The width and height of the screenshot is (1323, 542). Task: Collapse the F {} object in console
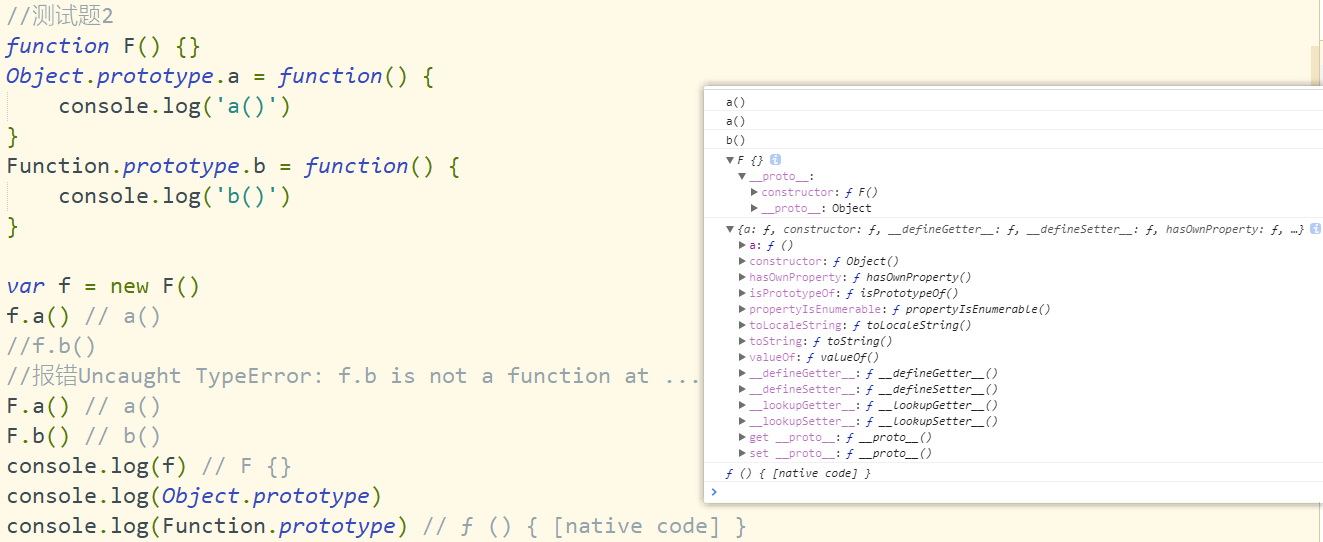(730, 160)
